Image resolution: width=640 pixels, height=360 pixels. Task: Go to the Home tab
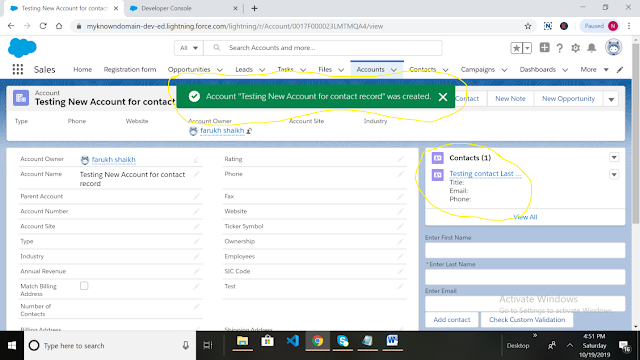82,69
